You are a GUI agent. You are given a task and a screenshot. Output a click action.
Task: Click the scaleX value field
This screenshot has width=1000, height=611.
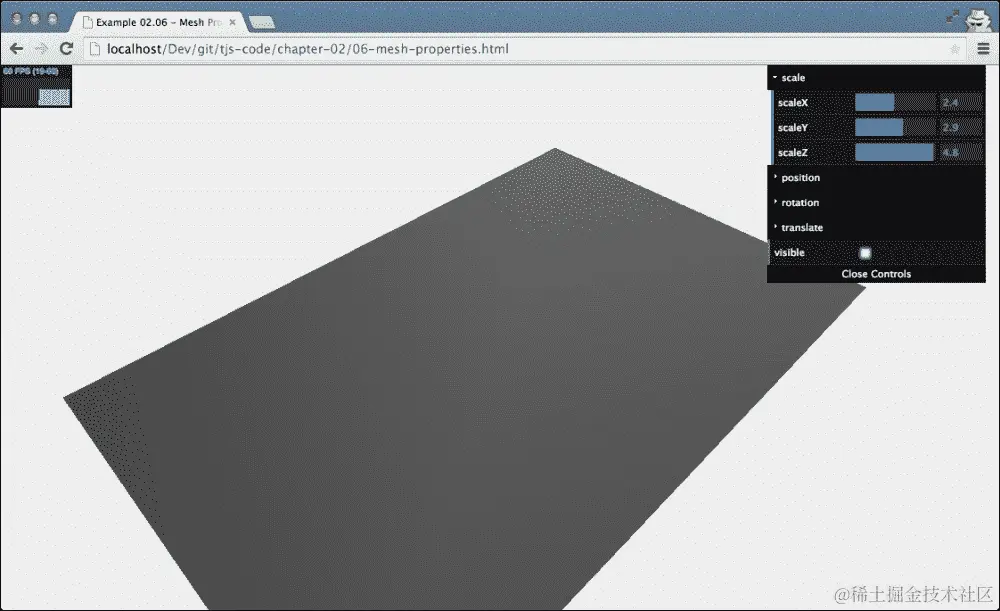pos(961,103)
